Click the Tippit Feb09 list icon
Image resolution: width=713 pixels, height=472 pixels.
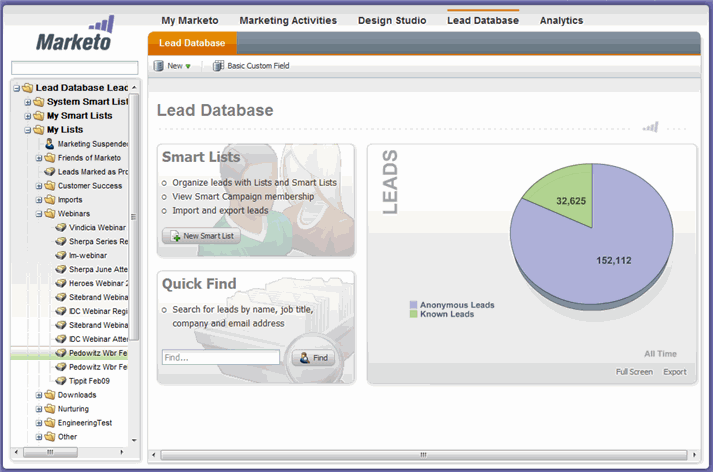(x=60, y=381)
